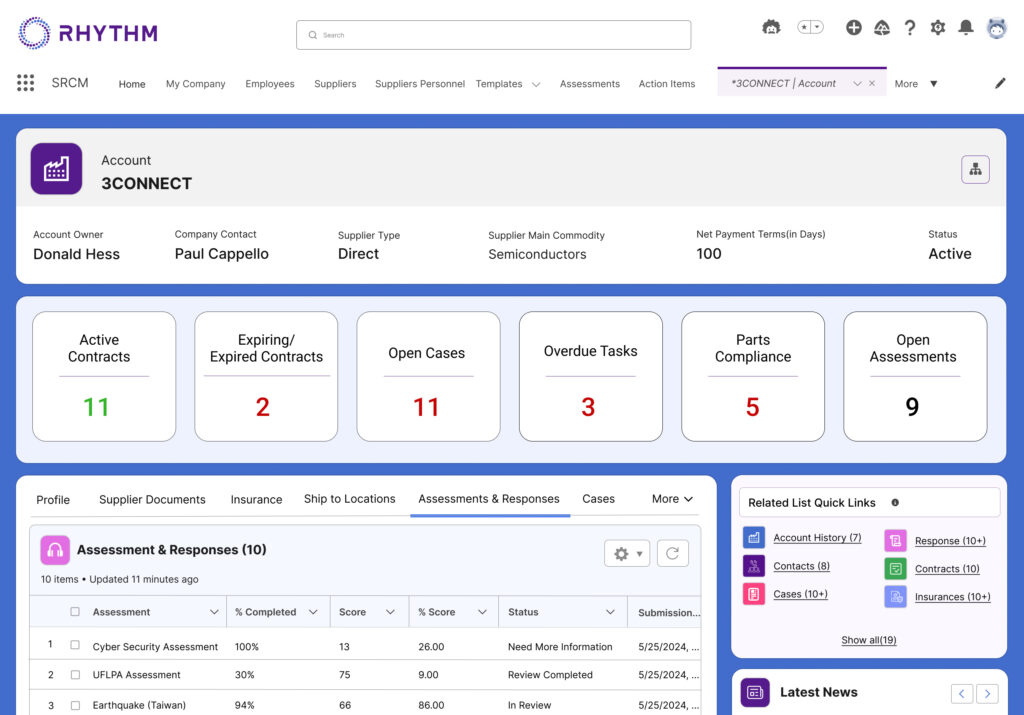Expand the favorites dropdown arrow
1024x715 pixels.
click(x=818, y=27)
